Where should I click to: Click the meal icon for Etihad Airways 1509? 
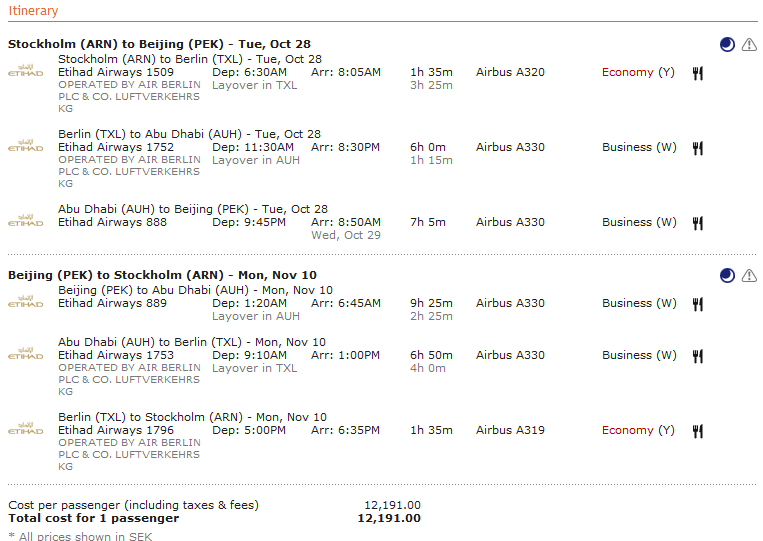(698, 73)
